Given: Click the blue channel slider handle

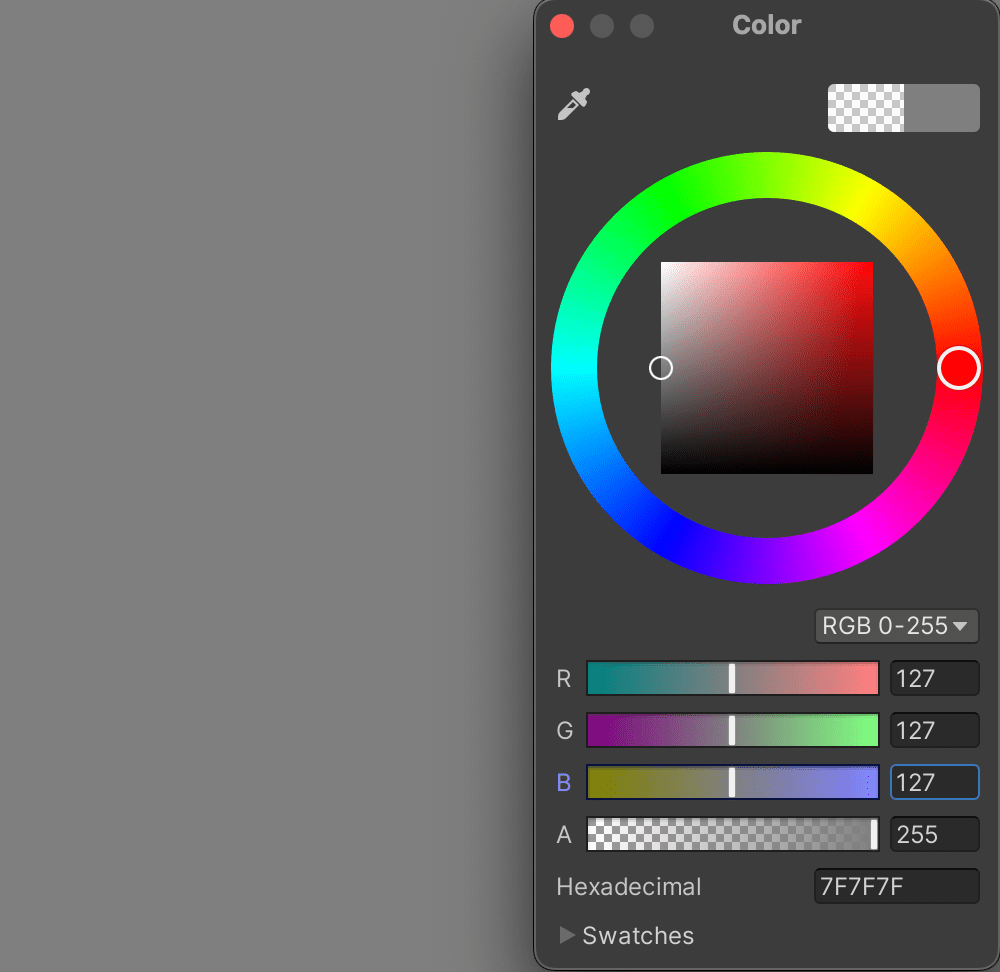Looking at the screenshot, I should pos(732,782).
